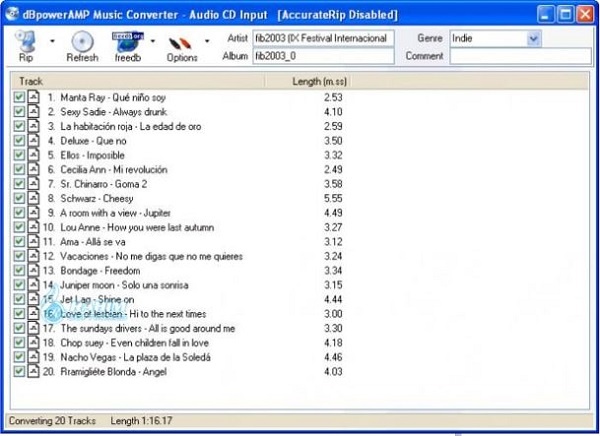Click the Rip CD icon
Image resolution: width=600 pixels, height=436 pixels.
pos(26,42)
